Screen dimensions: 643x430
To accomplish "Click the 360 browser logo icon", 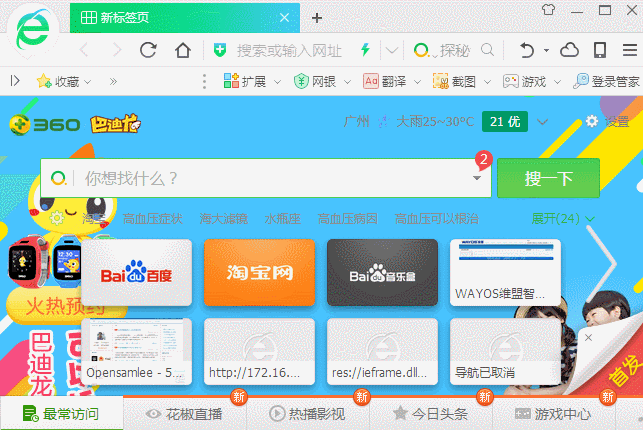I will click(33, 31).
